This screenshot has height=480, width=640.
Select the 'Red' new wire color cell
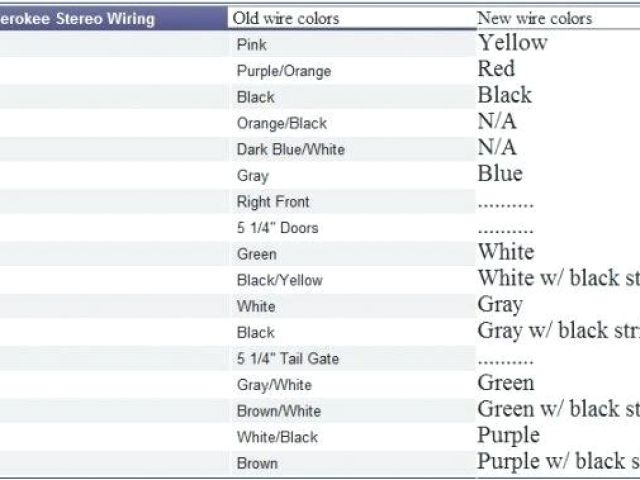[496, 69]
